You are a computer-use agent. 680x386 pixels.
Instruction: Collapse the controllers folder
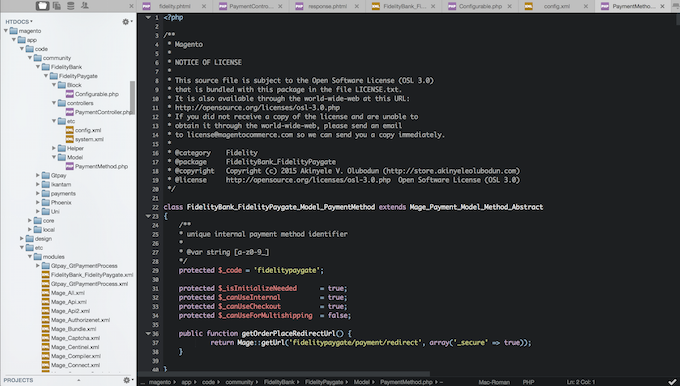point(54,103)
